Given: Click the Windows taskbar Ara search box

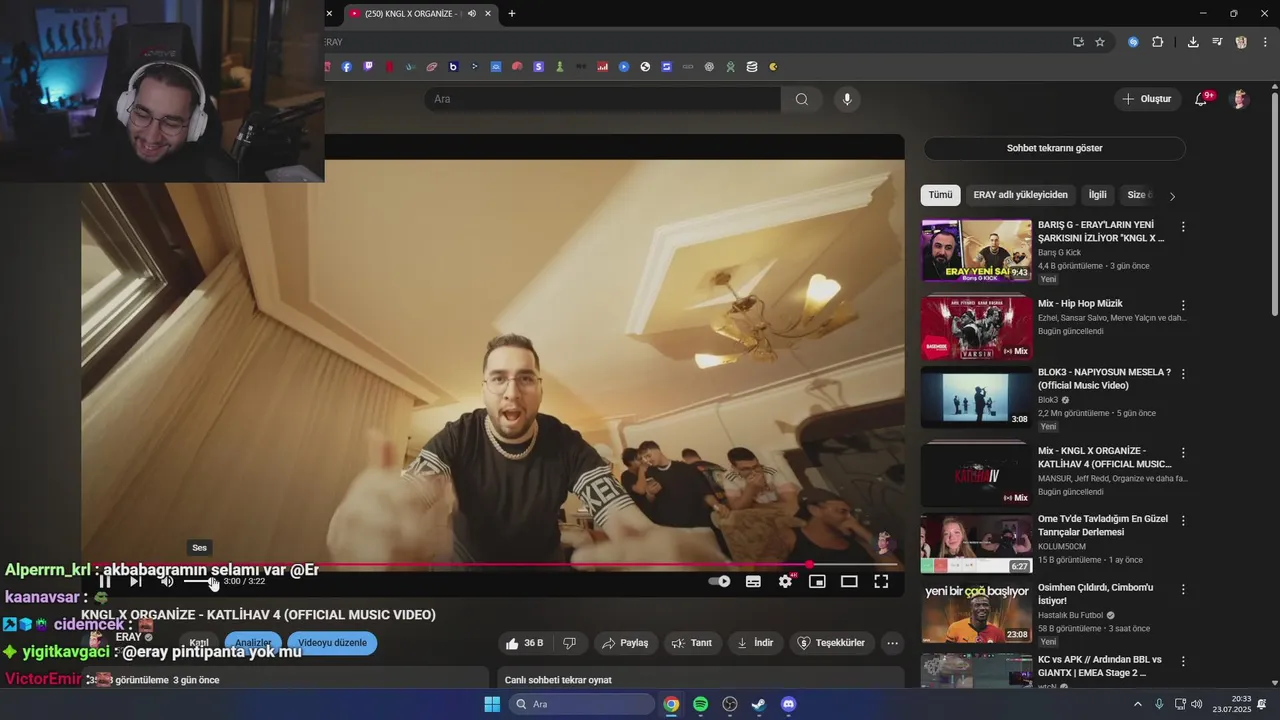Looking at the screenshot, I should tap(582, 704).
